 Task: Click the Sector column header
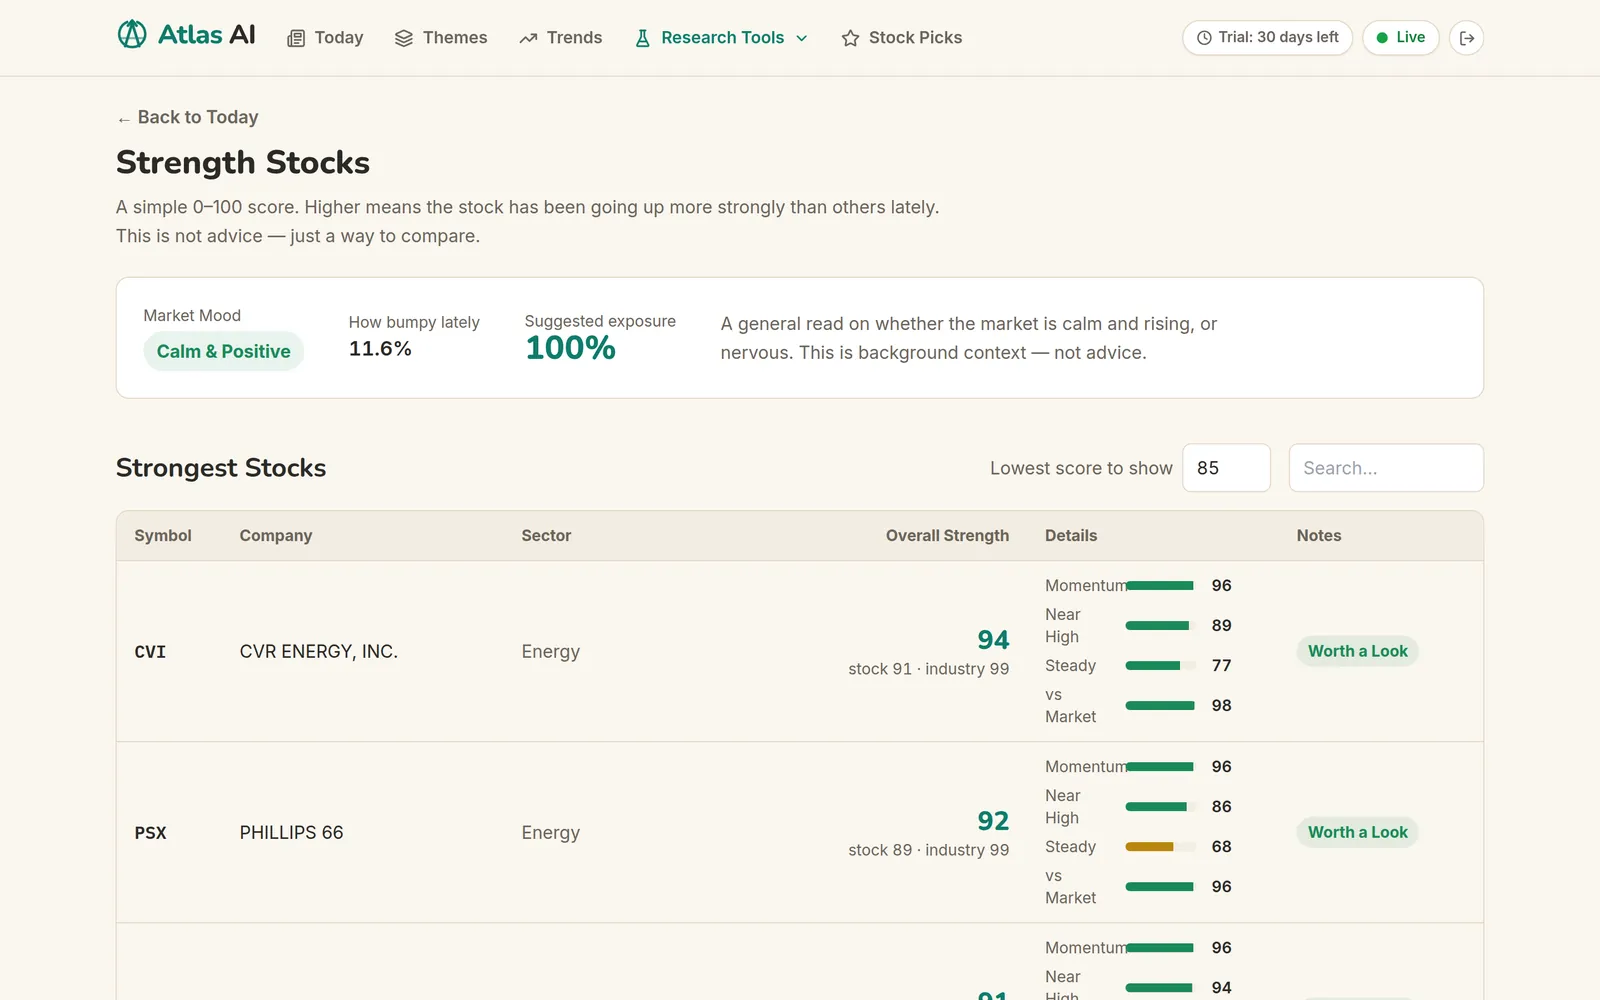tap(546, 536)
